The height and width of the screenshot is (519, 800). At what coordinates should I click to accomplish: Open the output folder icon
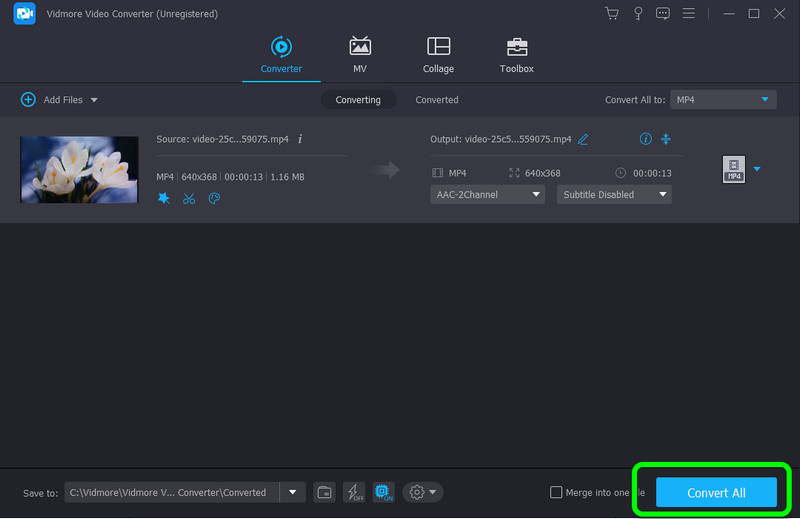coord(324,492)
